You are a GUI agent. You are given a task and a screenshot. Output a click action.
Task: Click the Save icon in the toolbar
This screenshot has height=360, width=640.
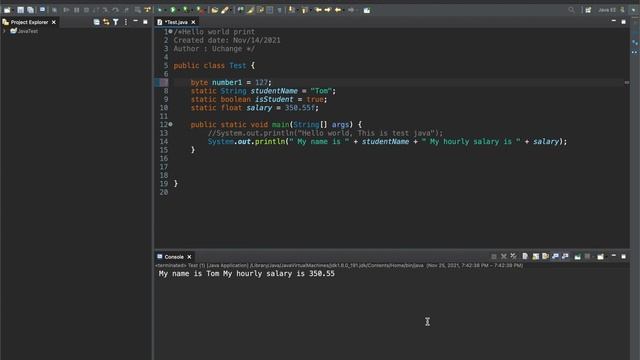[x=20, y=10]
